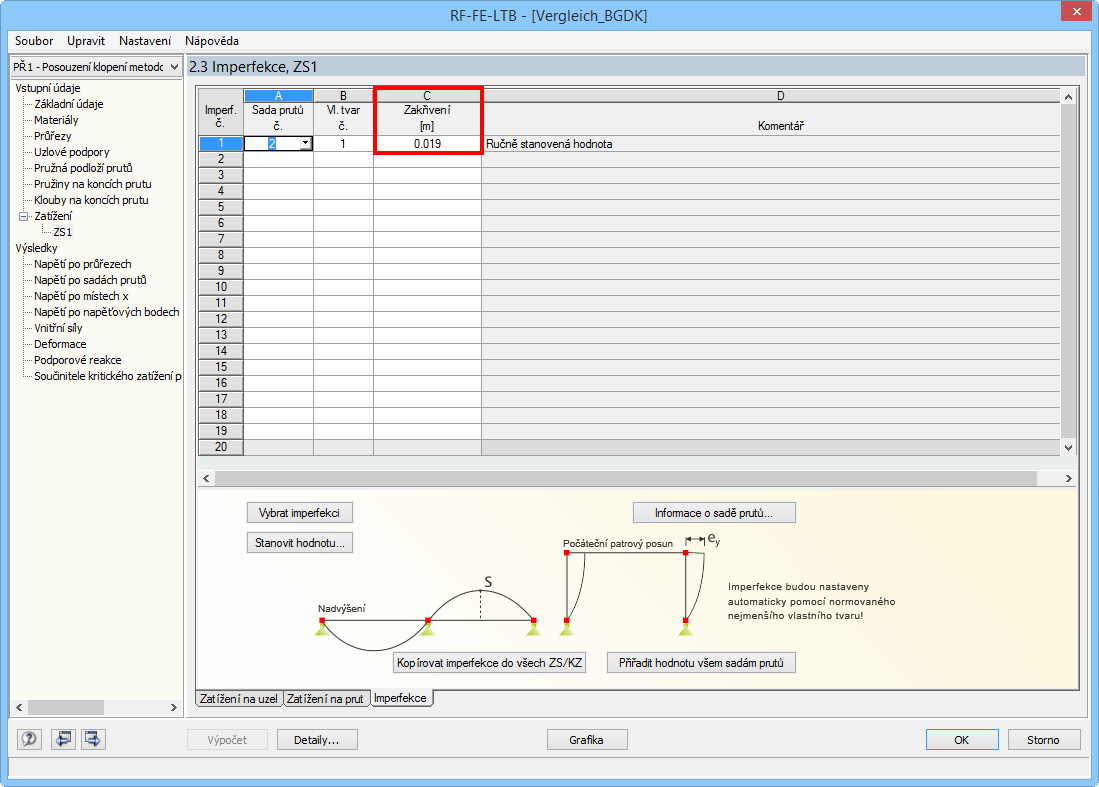Select Základní údaje in tree
This screenshot has width=1099, height=787.
69,104
